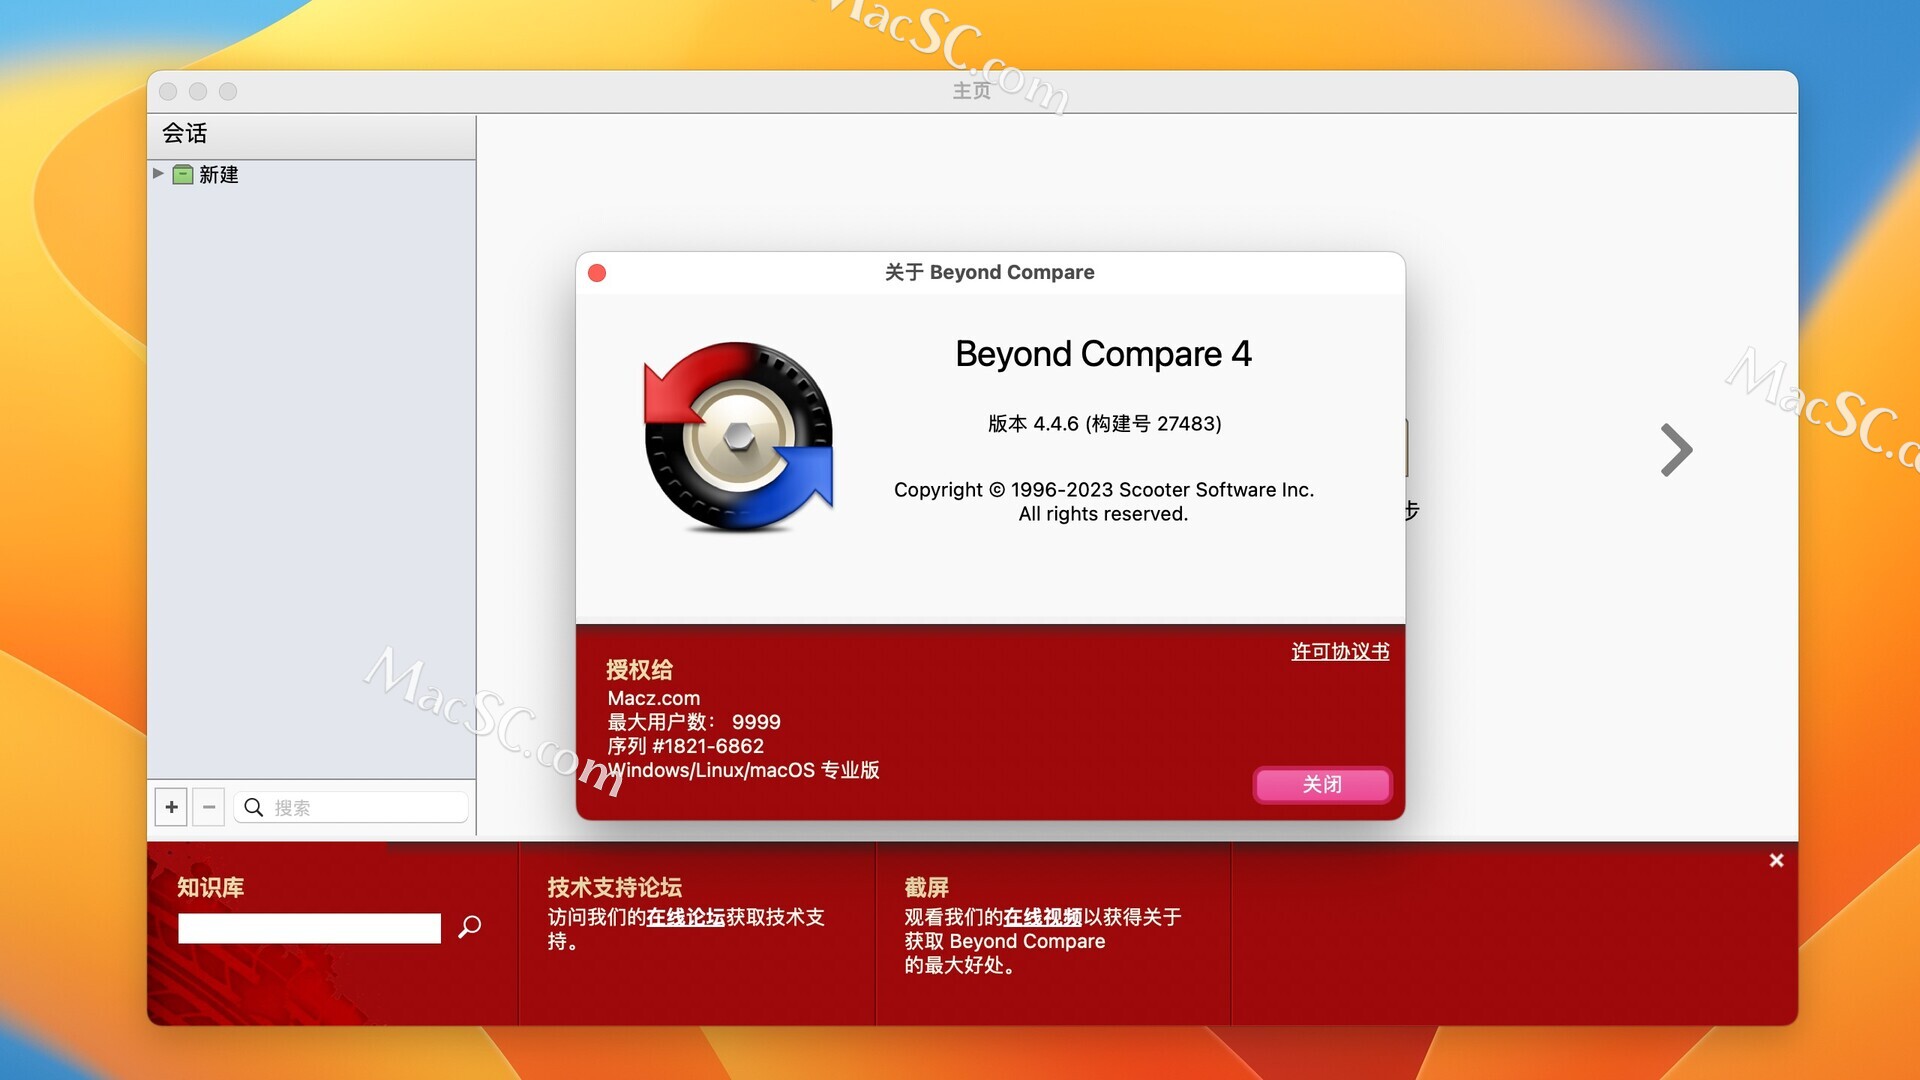Close About dialog using red dot
The width and height of the screenshot is (1920, 1080).
(x=597, y=273)
